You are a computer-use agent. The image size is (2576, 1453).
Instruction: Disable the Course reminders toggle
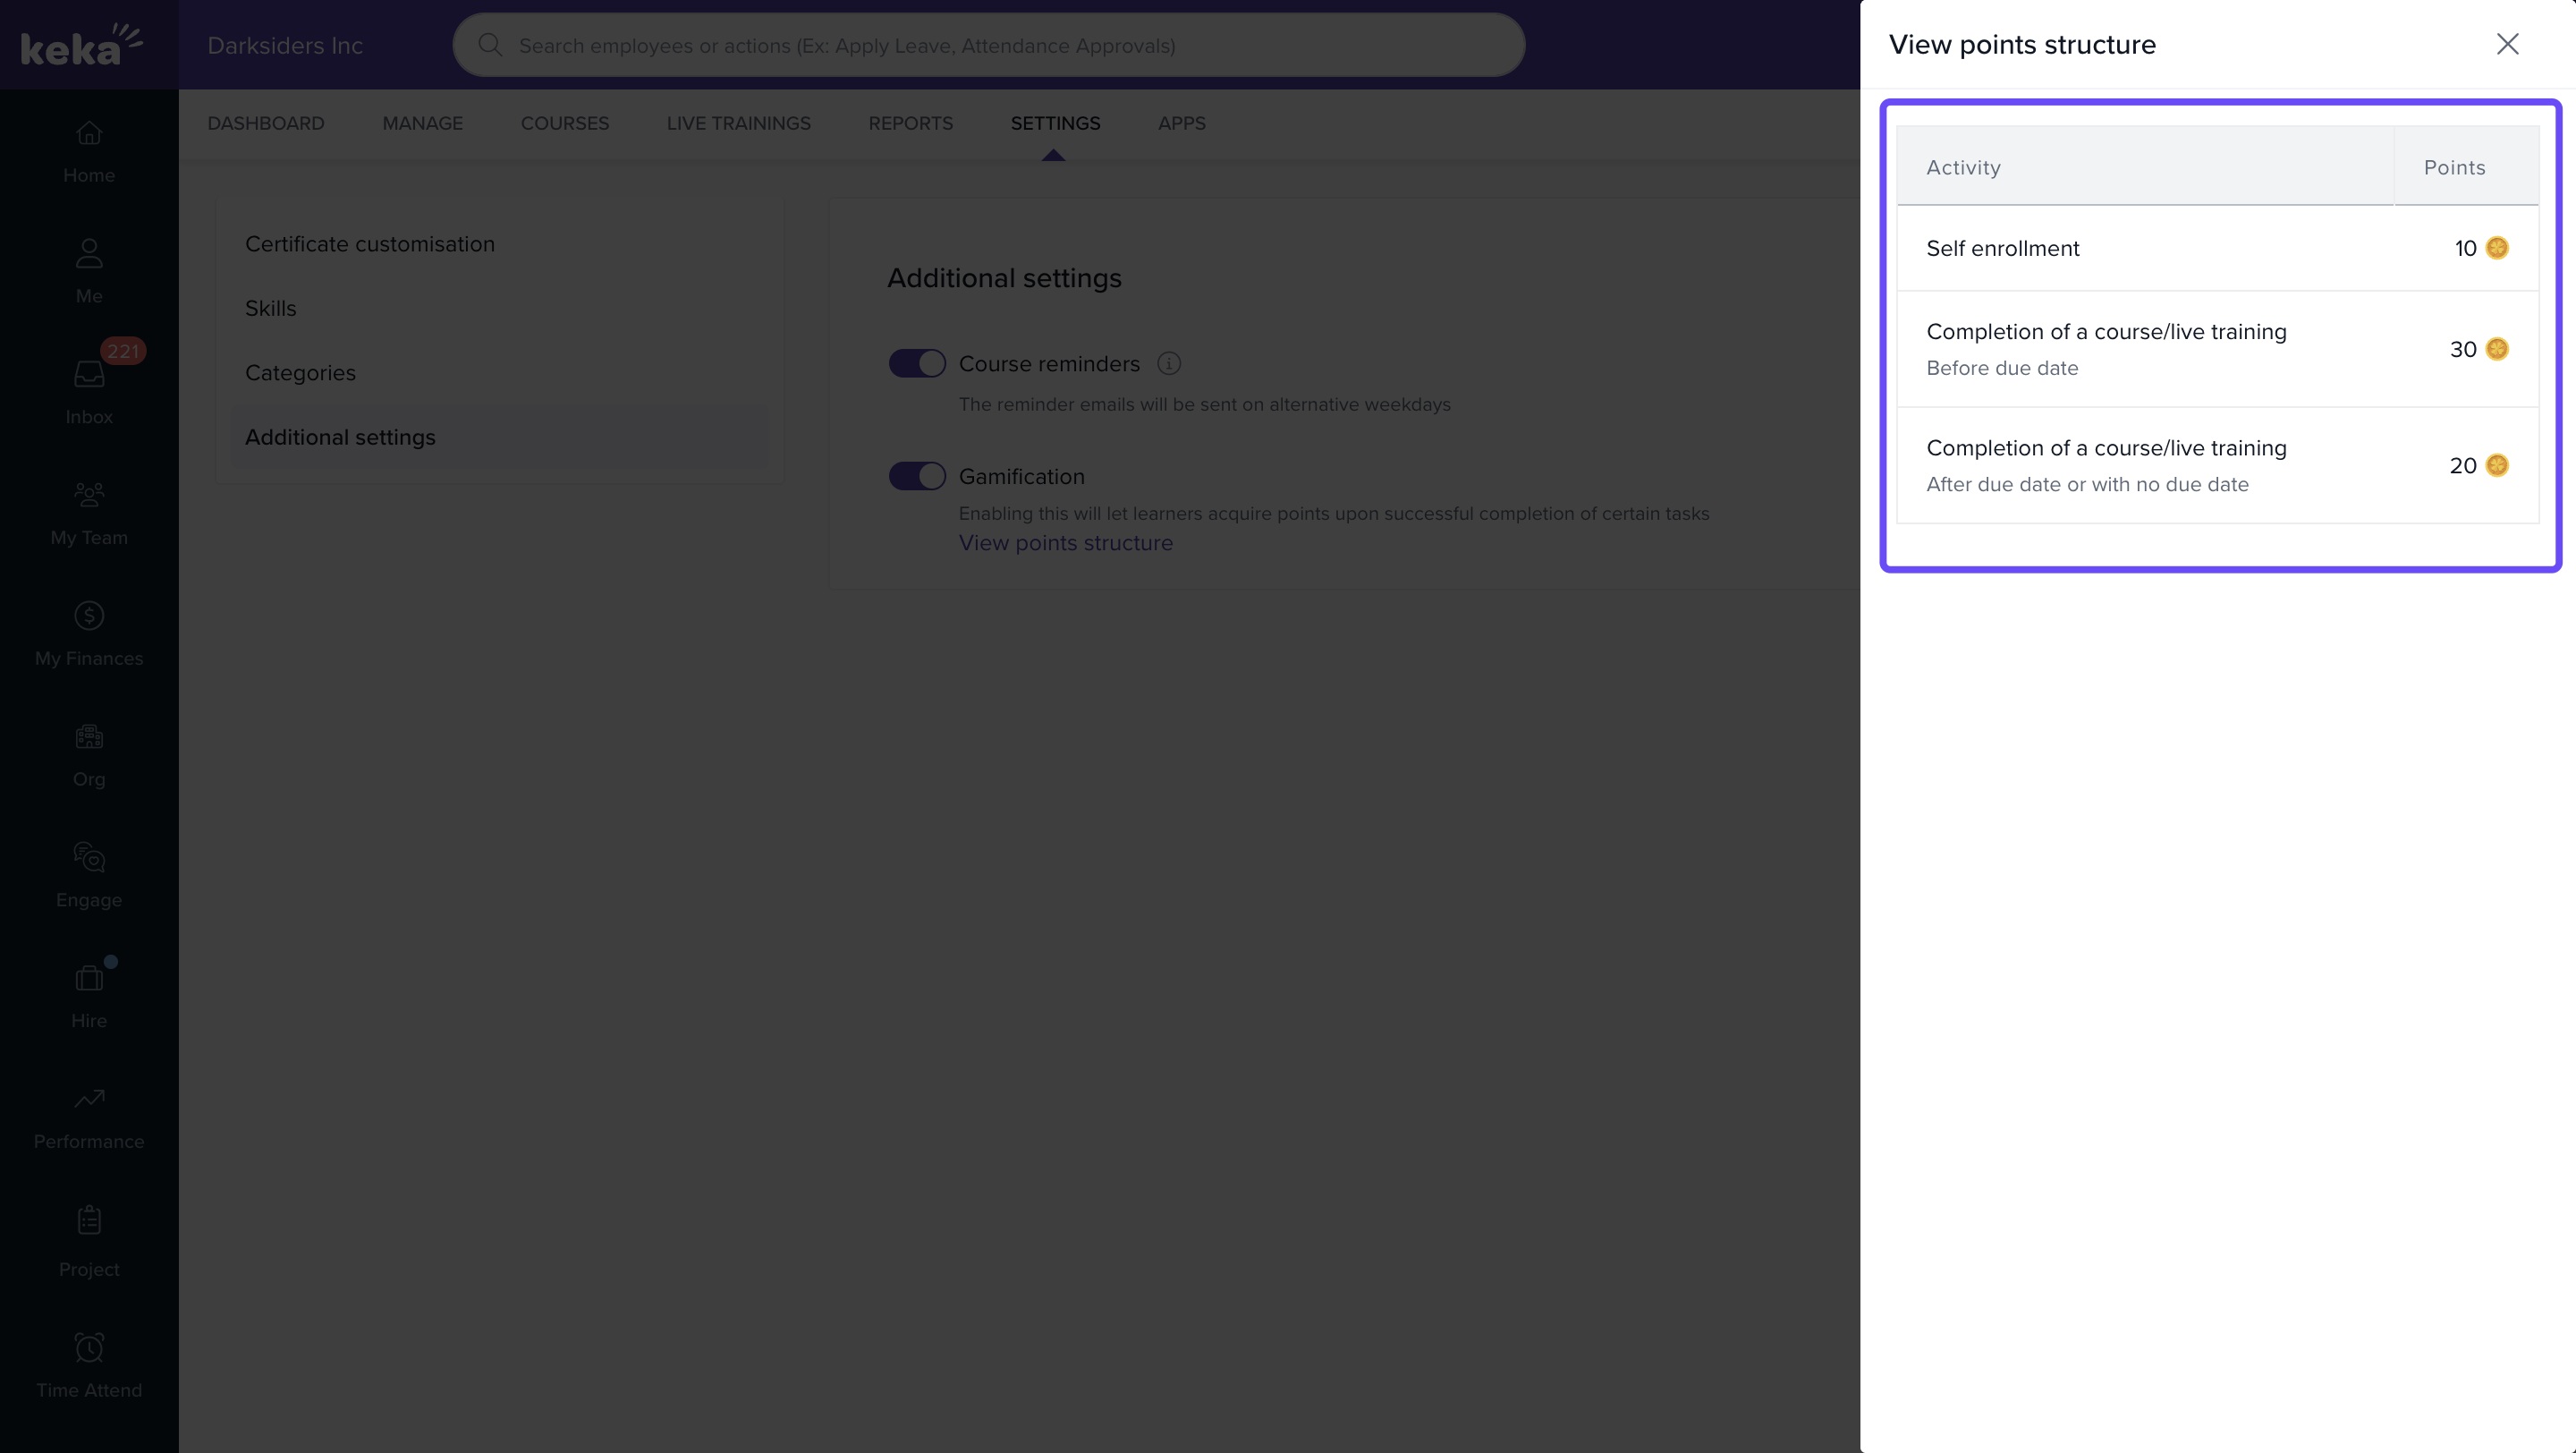pos(916,363)
